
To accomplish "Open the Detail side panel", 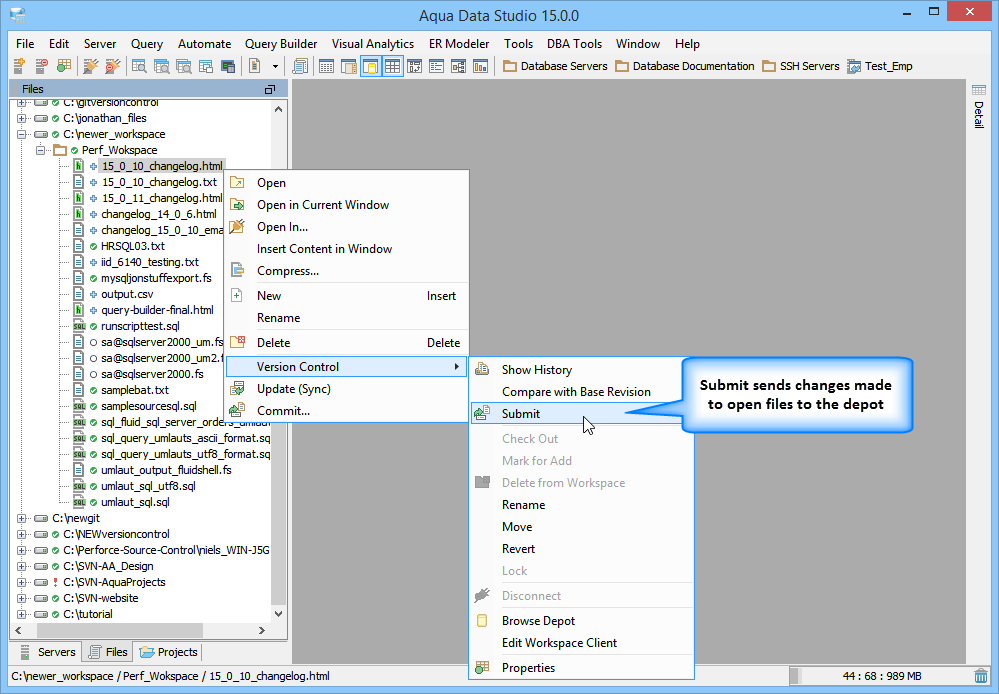I will coord(979,106).
